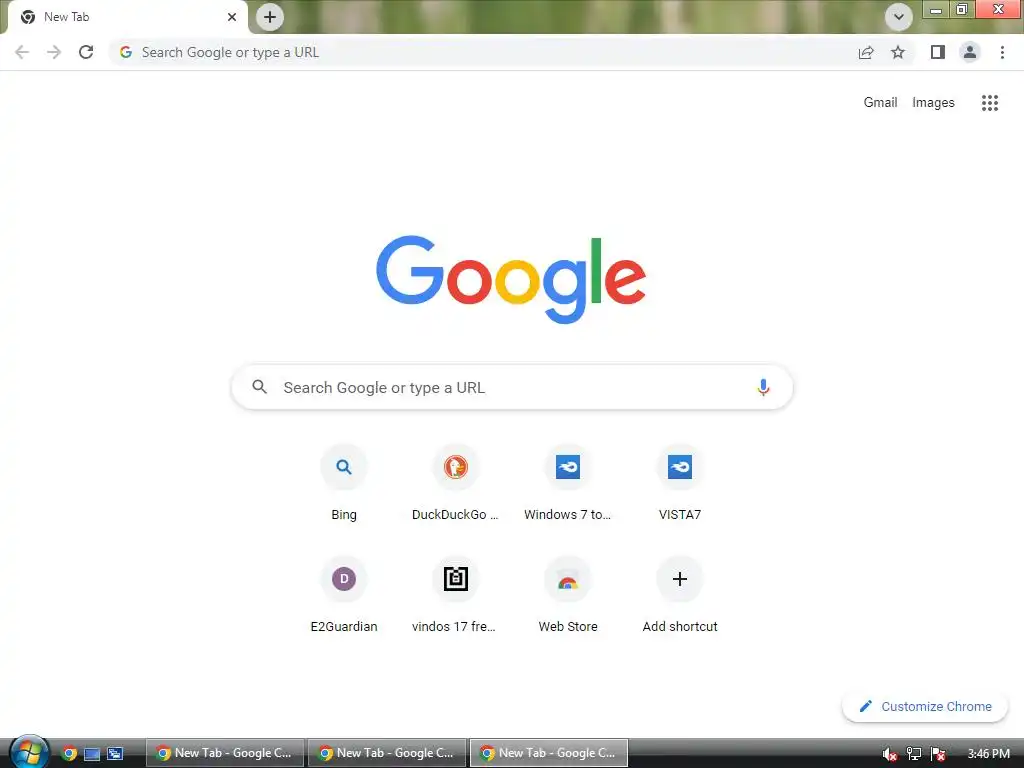Click the network tray icon
The image size is (1024, 768).
pyautogui.click(x=914, y=754)
